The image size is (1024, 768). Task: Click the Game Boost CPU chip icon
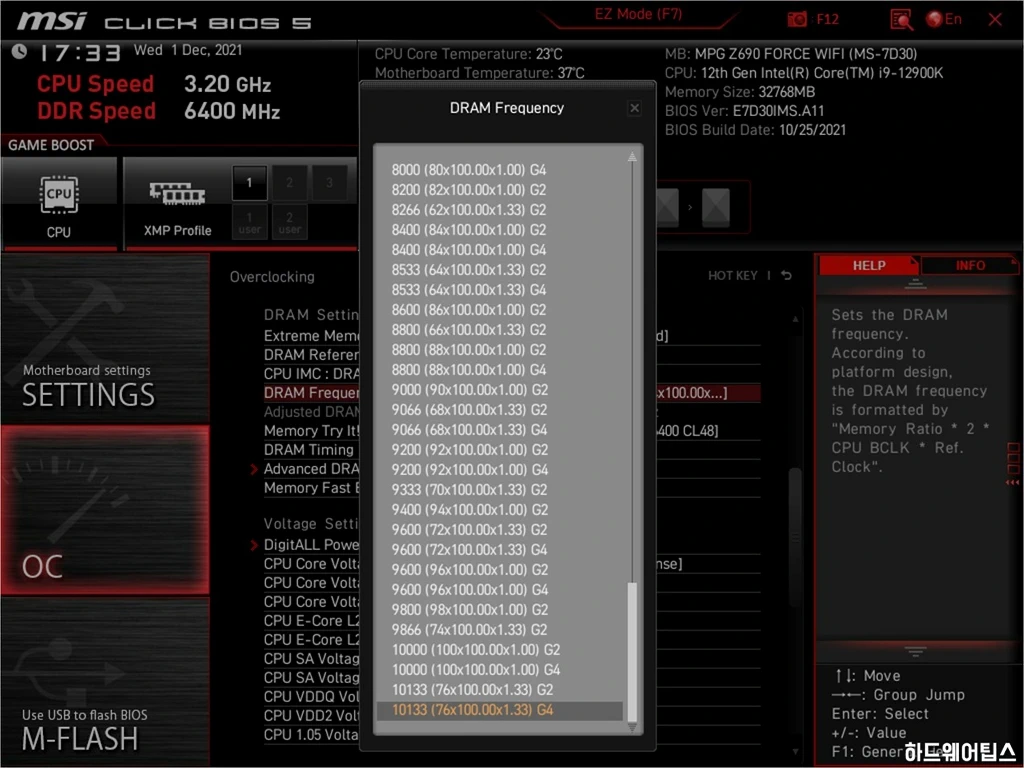click(x=59, y=195)
